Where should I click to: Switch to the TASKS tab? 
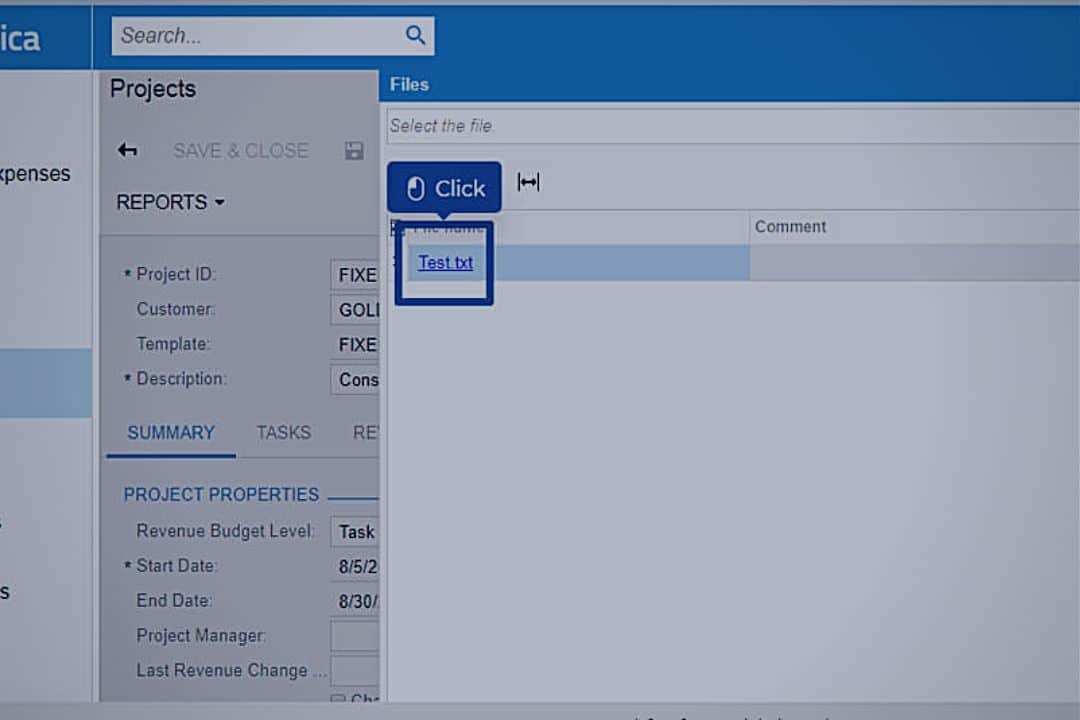click(x=283, y=433)
